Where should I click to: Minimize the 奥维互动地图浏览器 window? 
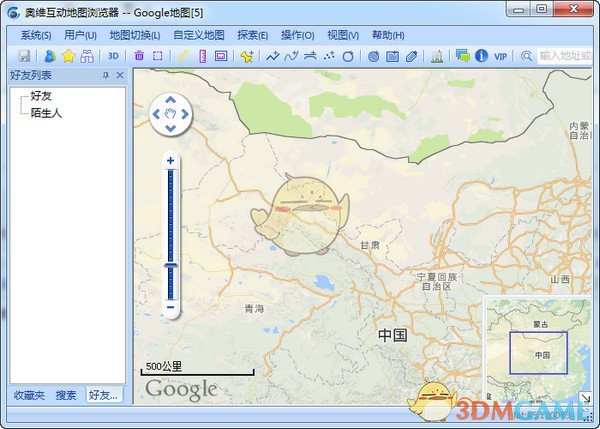point(518,9)
